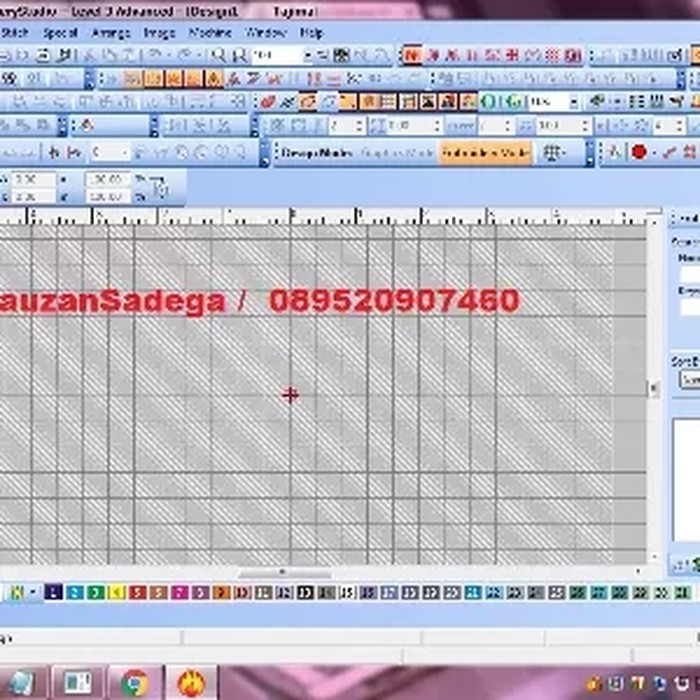Viewport: 700px width, 700px height.
Task: Click the Zoom Box icon beside the magnifier
Action: pyautogui.click(x=240, y=55)
